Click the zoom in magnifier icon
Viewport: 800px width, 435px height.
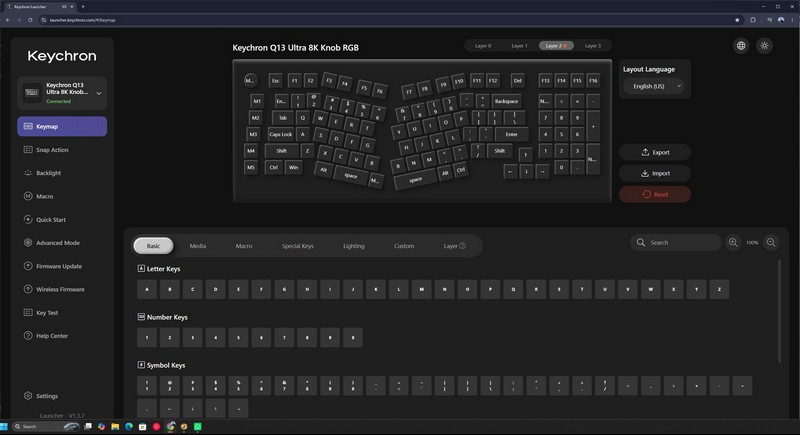(733, 243)
